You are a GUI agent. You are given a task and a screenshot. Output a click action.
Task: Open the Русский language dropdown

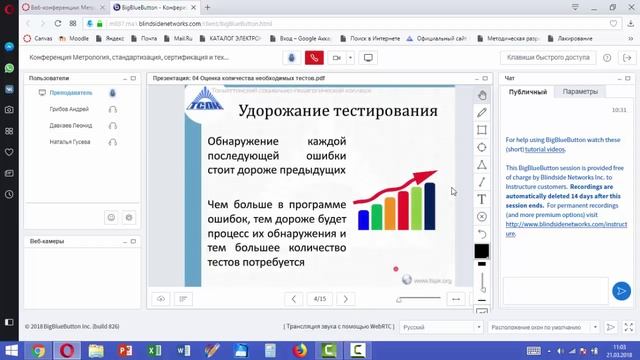coord(441,327)
